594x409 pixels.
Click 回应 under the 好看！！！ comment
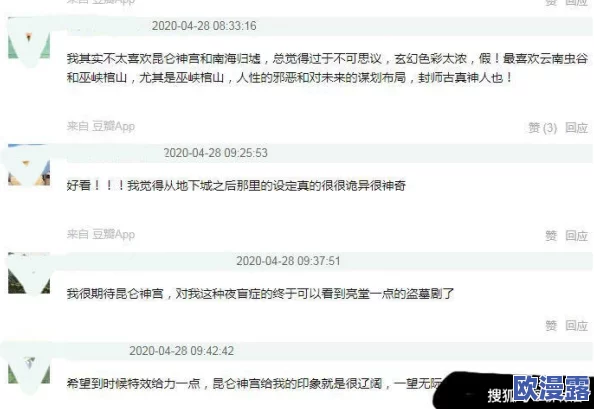pyautogui.click(x=576, y=236)
